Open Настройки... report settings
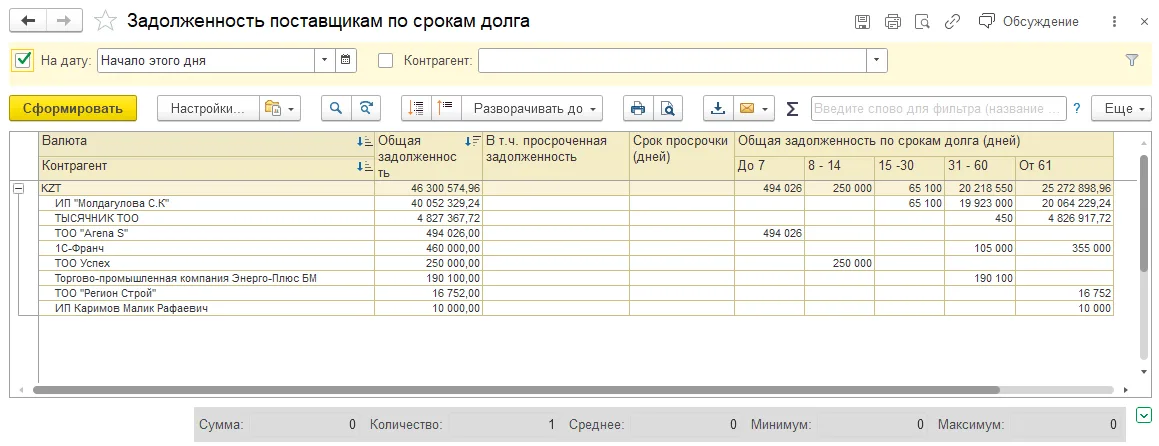 208,109
